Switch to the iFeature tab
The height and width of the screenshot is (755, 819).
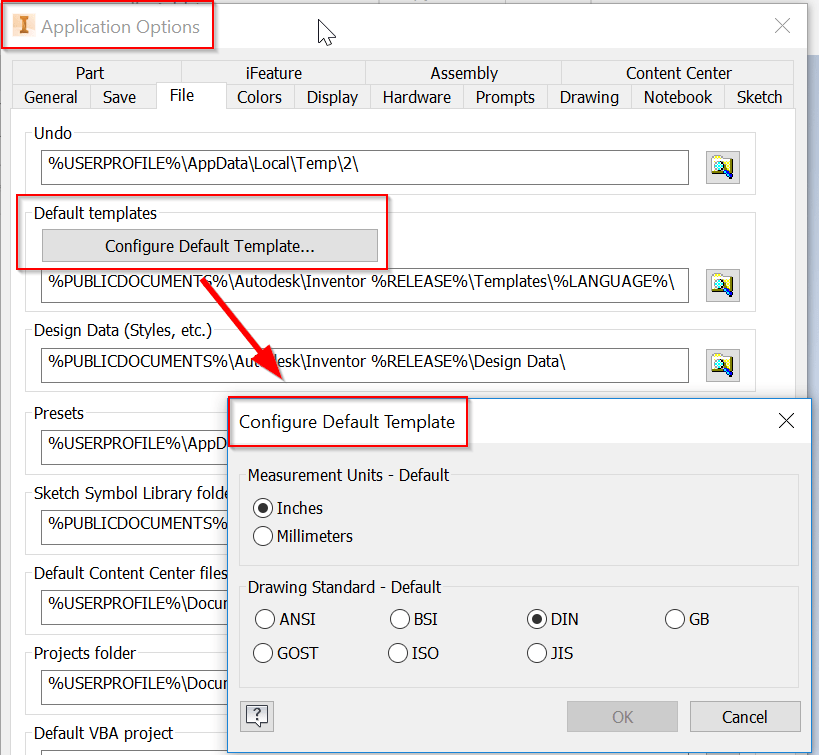point(274,73)
